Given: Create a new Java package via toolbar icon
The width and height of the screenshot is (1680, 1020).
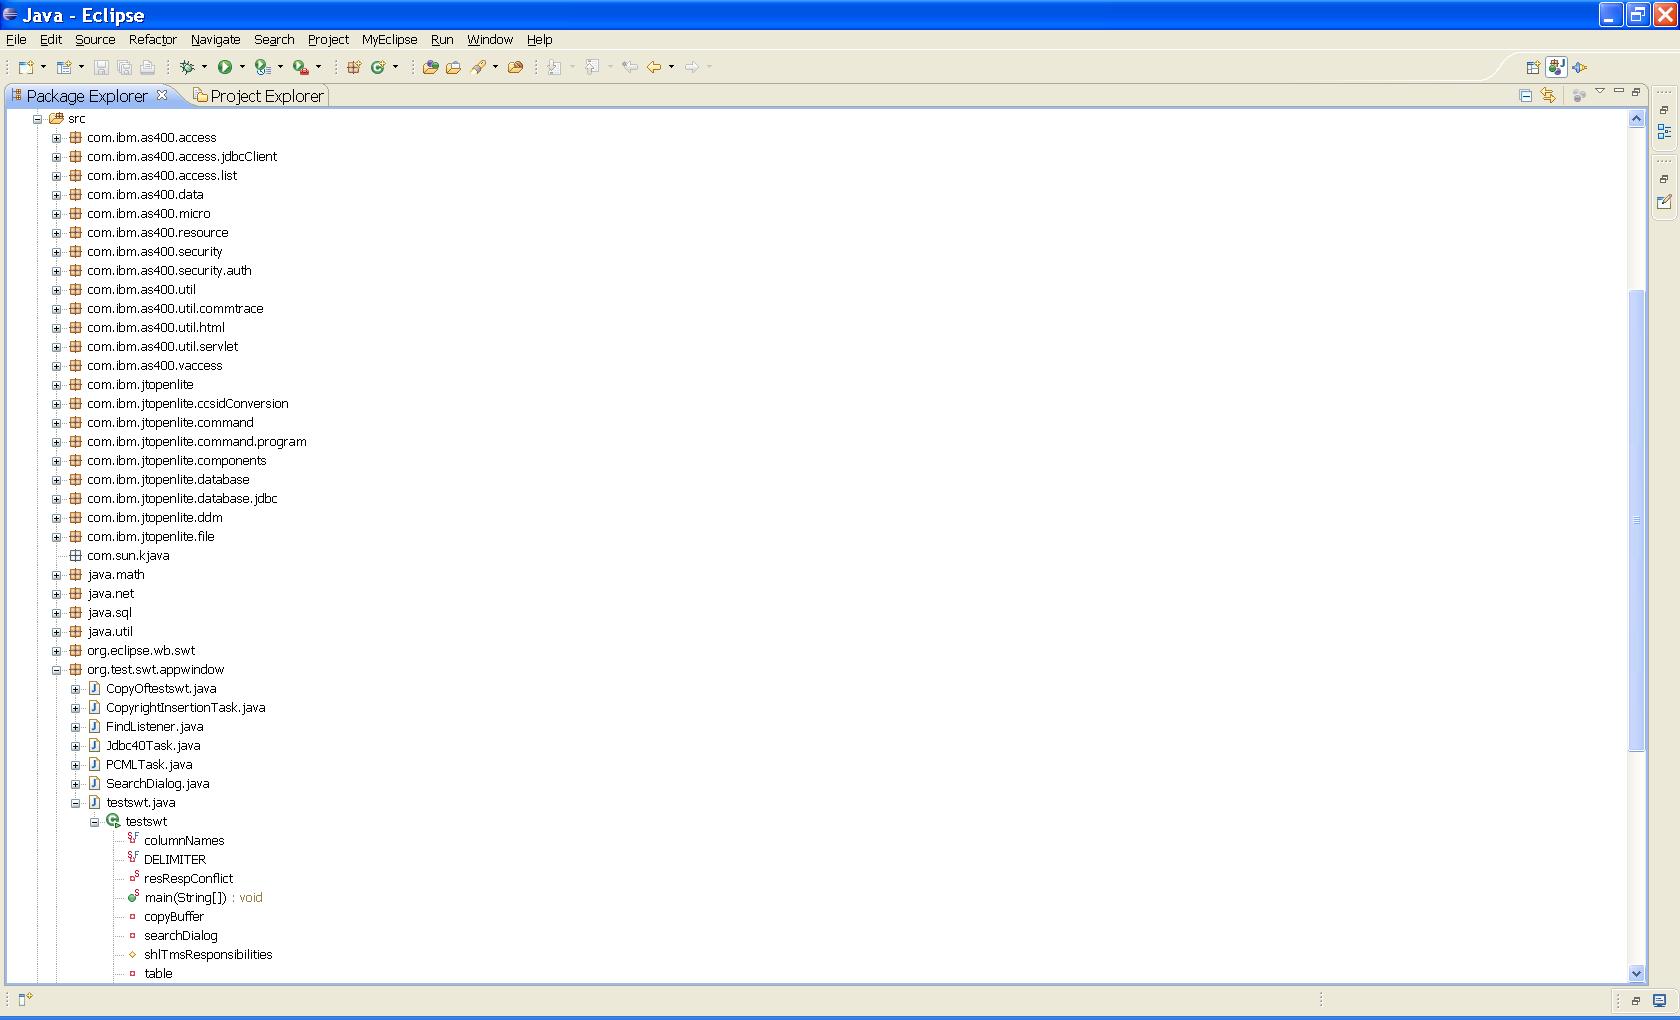Looking at the screenshot, I should (353, 67).
